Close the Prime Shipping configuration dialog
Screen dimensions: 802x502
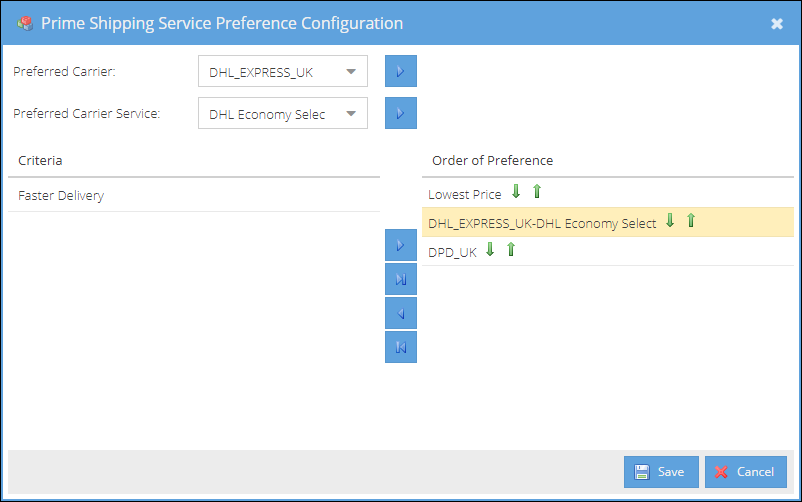pyautogui.click(x=777, y=24)
